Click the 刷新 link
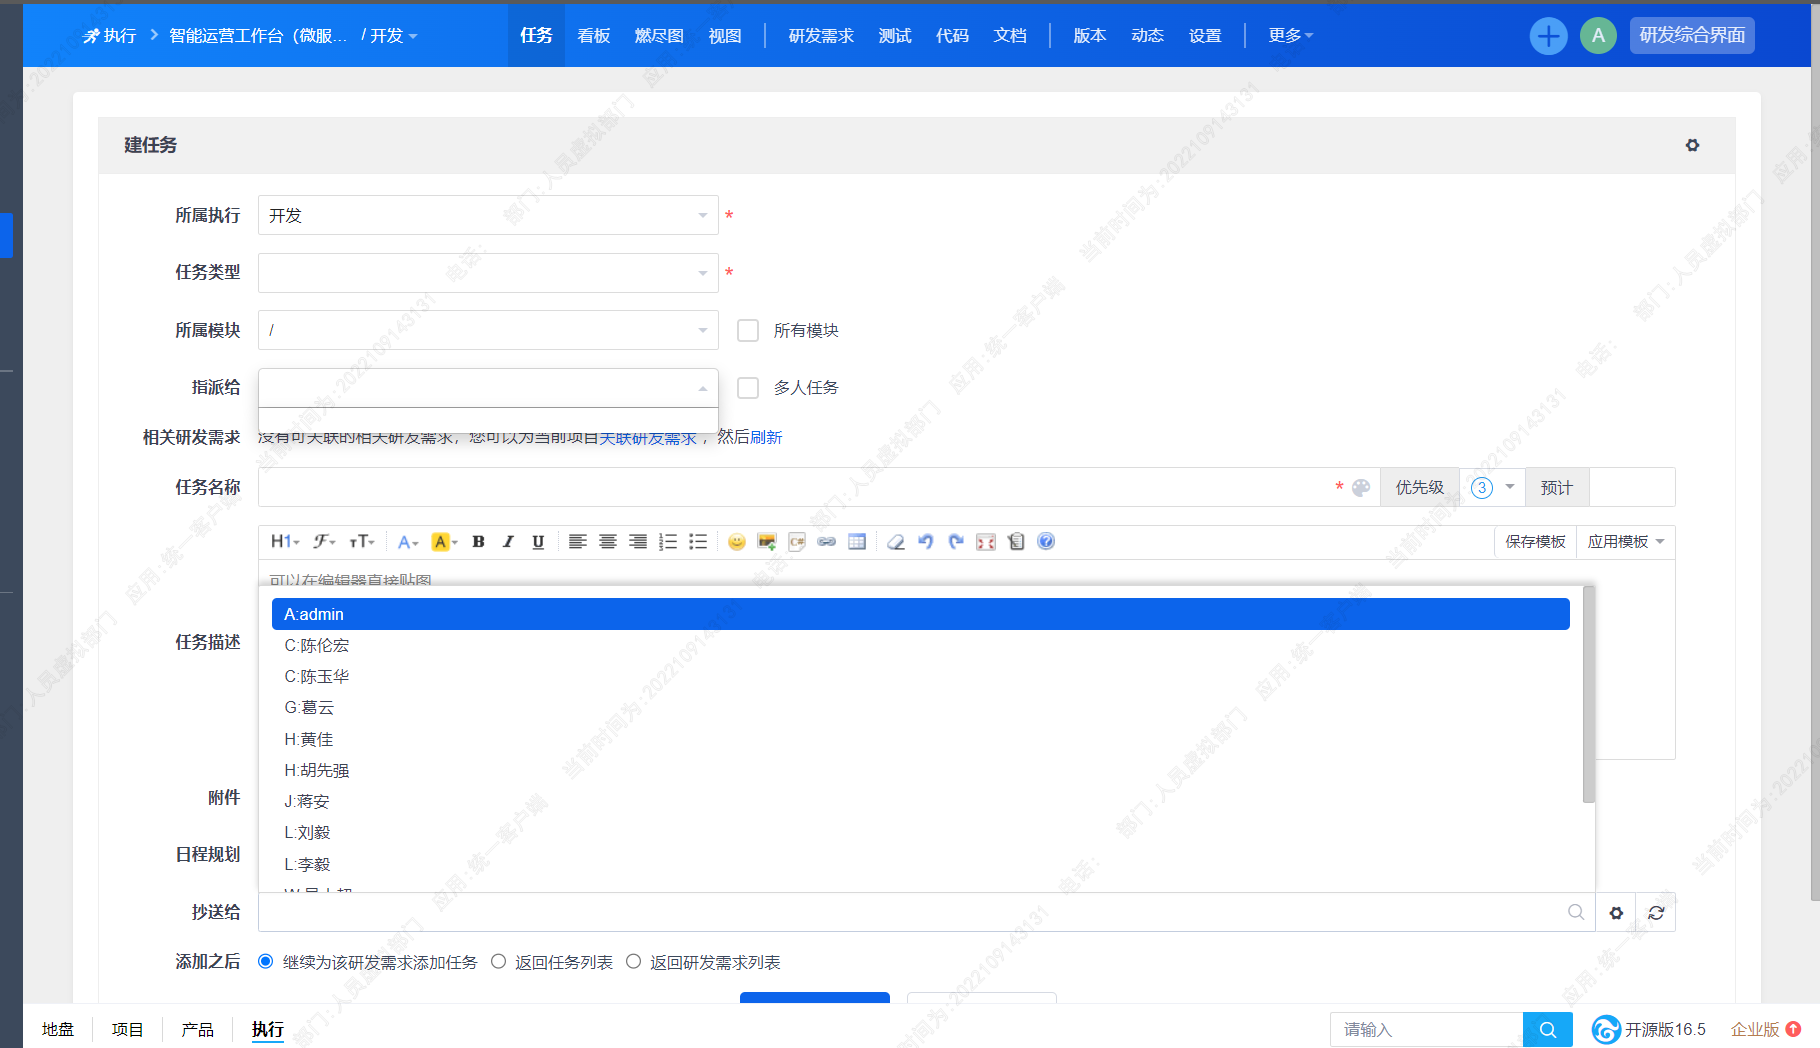Screen dimensions: 1820x1048 [766, 437]
